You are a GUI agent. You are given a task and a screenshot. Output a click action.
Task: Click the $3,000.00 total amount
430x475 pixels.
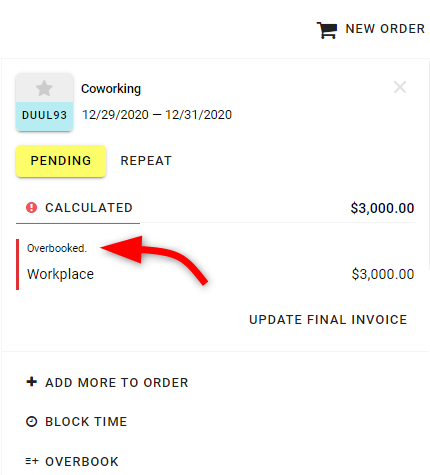pyautogui.click(x=382, y=208)
